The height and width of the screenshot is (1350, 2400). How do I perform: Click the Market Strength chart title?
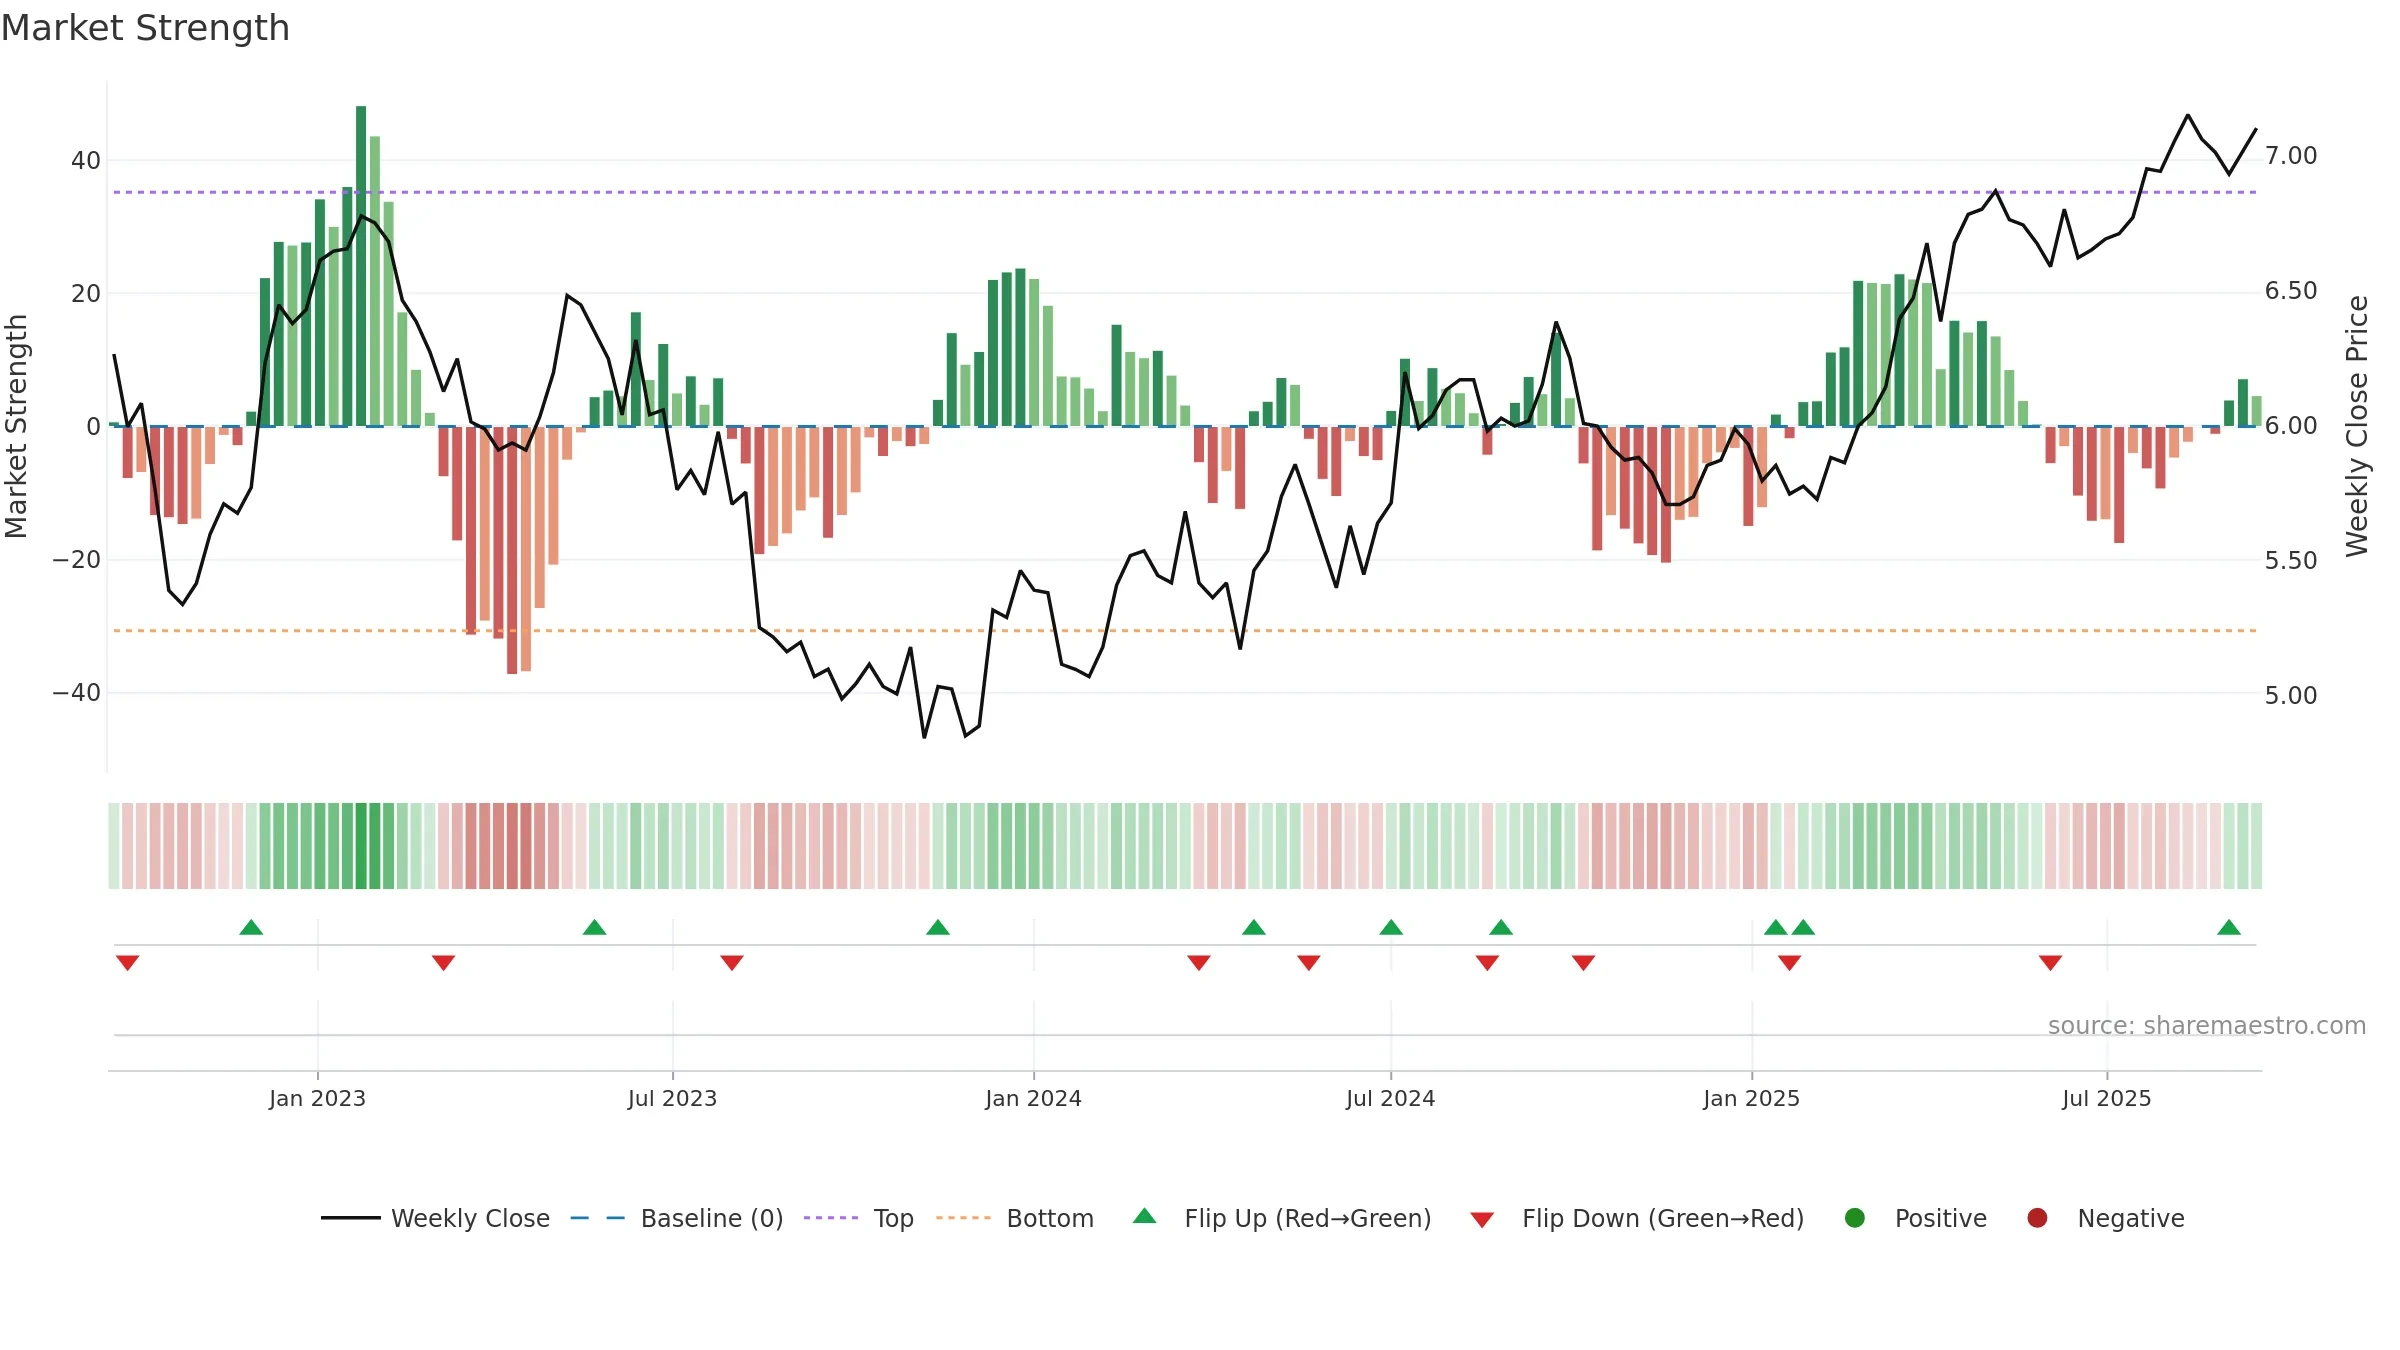click(146, 28)
